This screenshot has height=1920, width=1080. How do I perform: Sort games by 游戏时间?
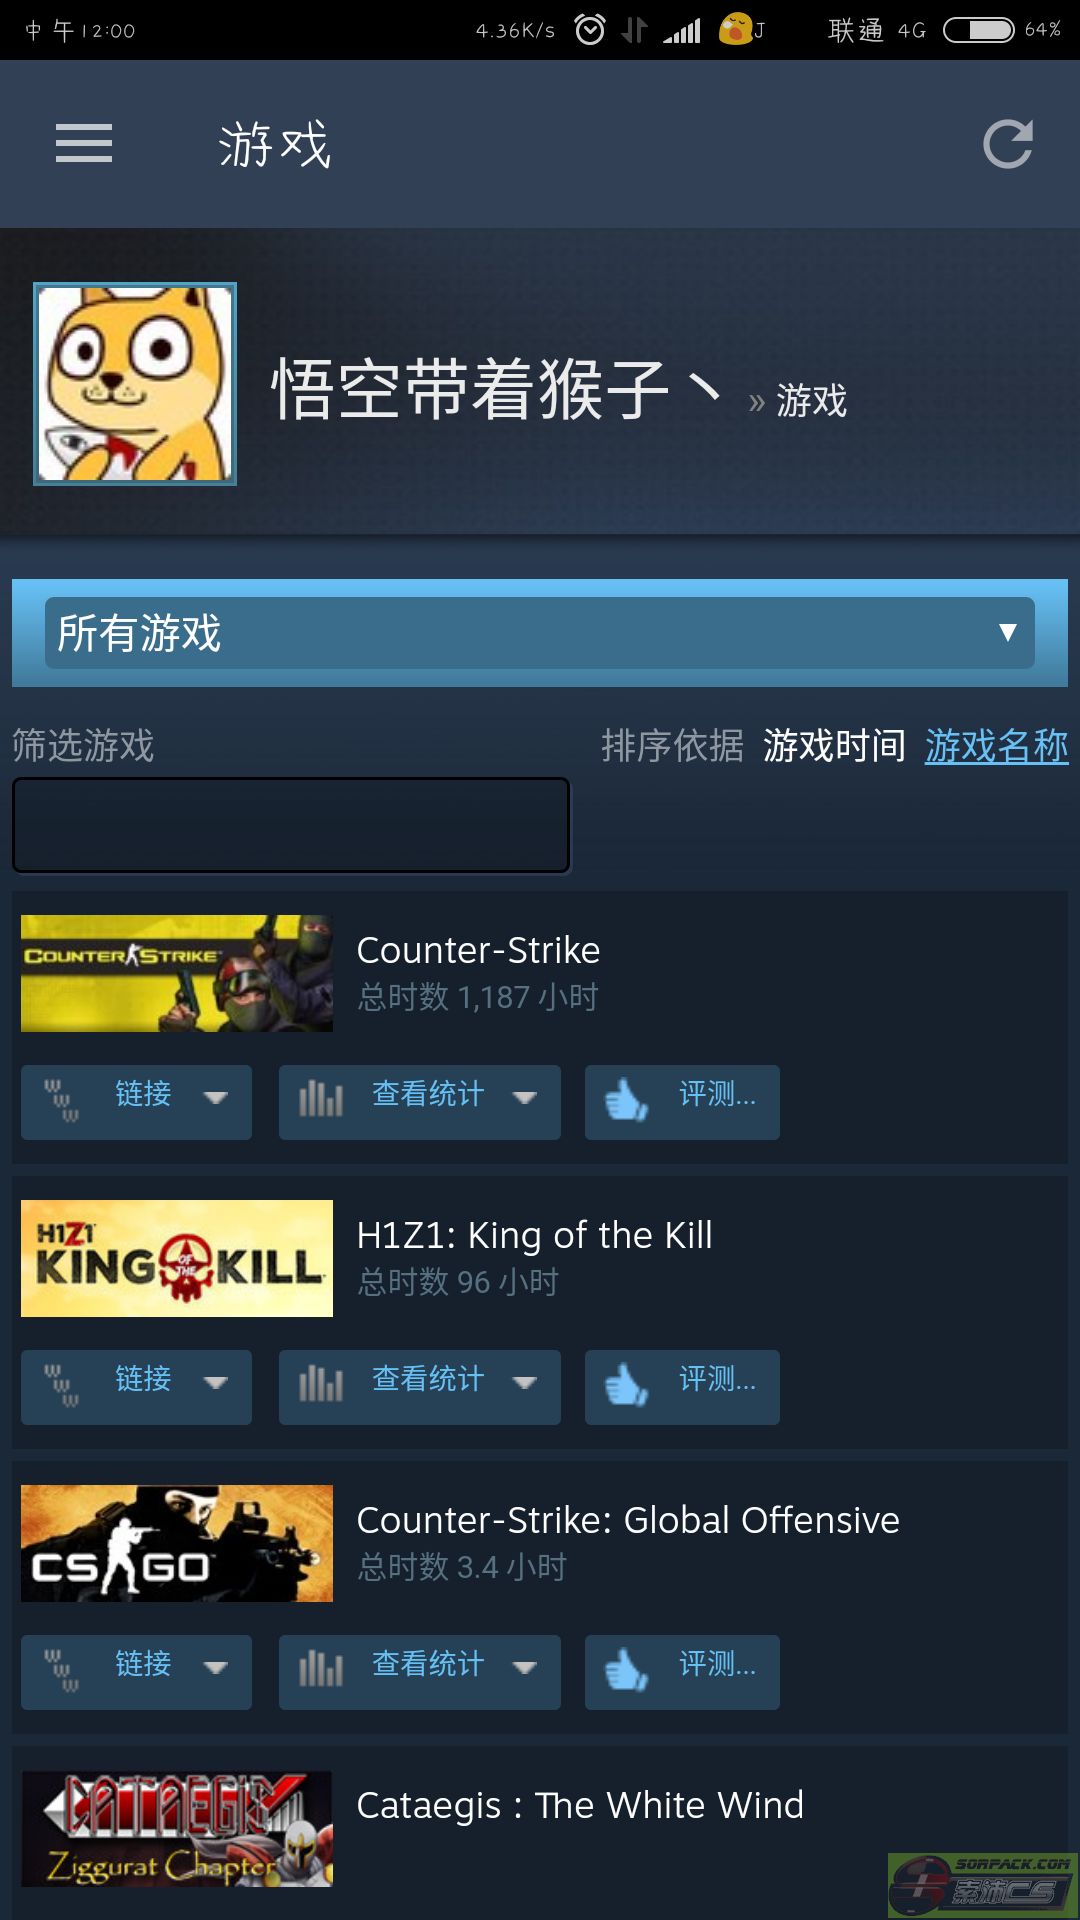click(x=834, y=746)
